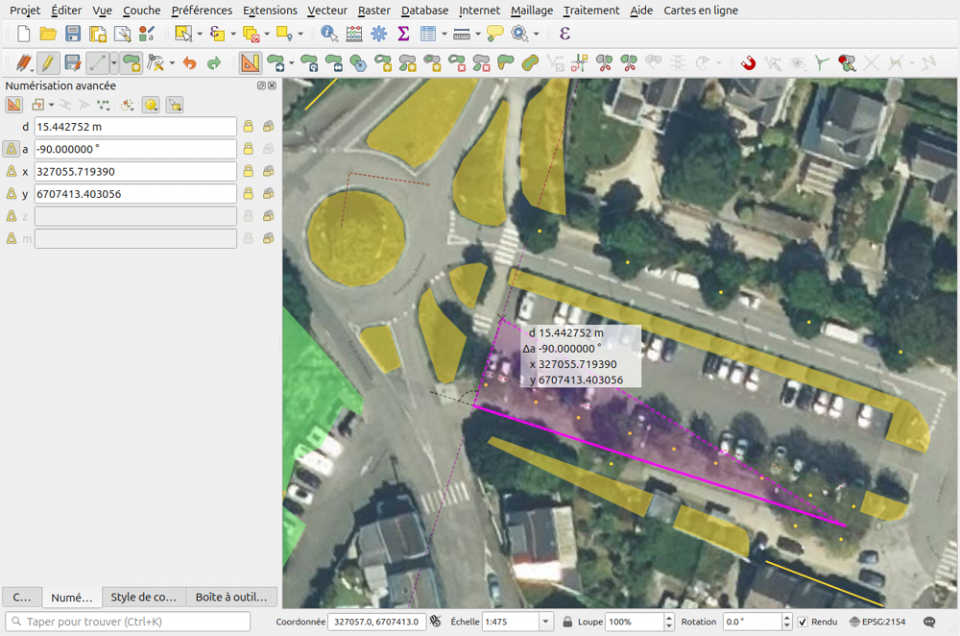Open the Field Calculator
This screenshot has width=960, height=636.
click(355, 33)
